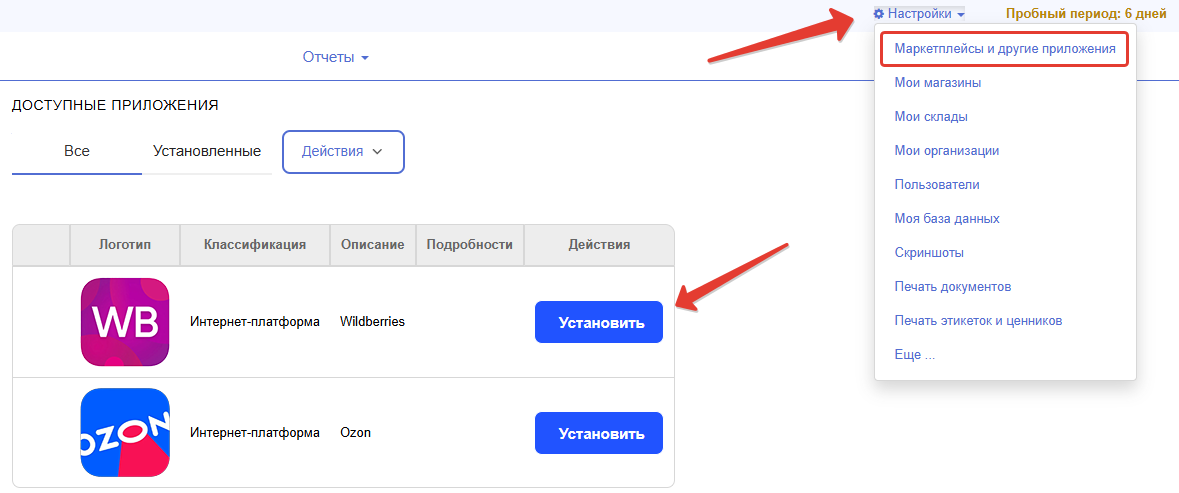
Task: Install the Ozon application
Action: 598,433
